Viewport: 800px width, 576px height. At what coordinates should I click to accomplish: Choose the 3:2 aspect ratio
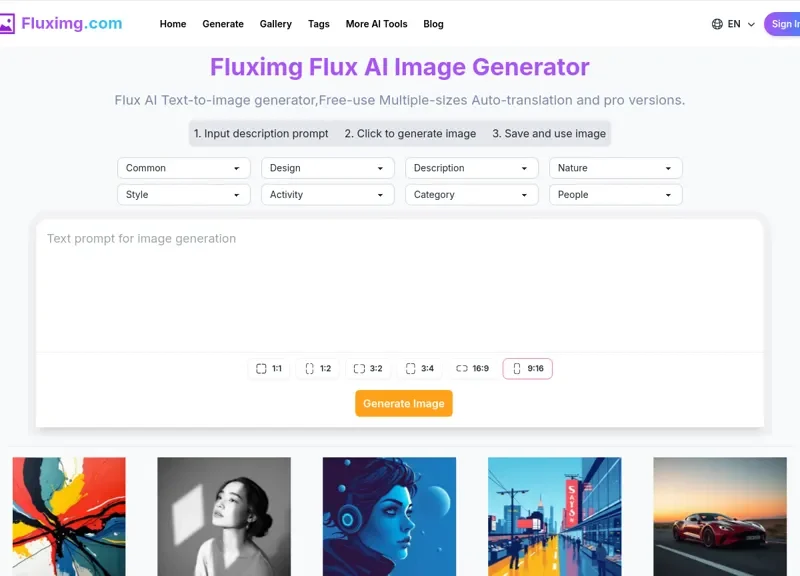tap(368, 369)
